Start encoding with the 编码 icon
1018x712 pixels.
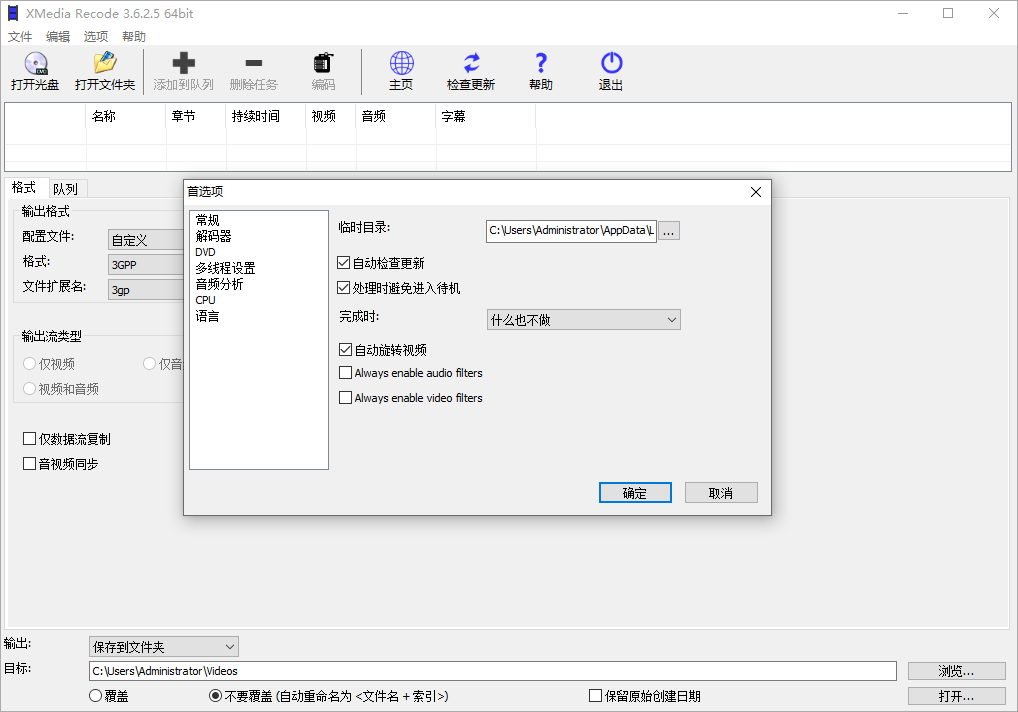321,70
